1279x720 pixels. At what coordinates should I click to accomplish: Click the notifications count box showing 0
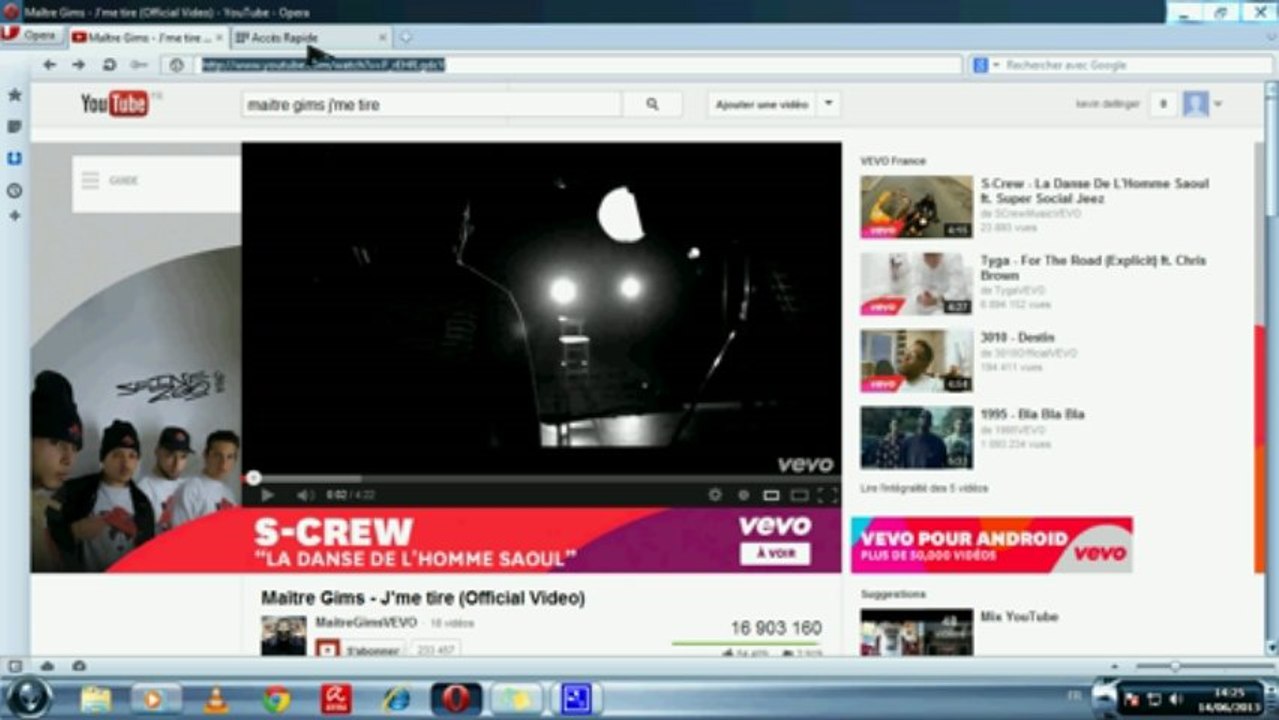[1163, 104]
